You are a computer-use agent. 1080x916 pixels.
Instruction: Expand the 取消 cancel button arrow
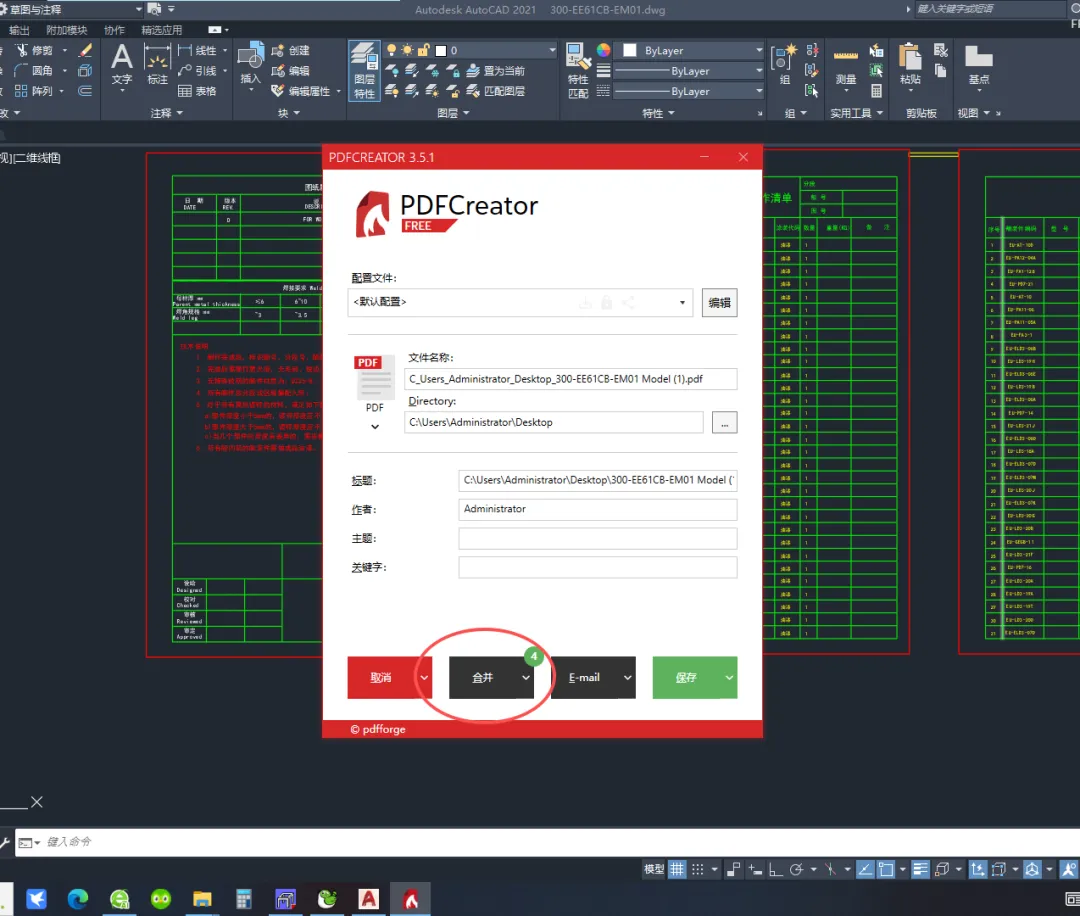pos(424,678)
